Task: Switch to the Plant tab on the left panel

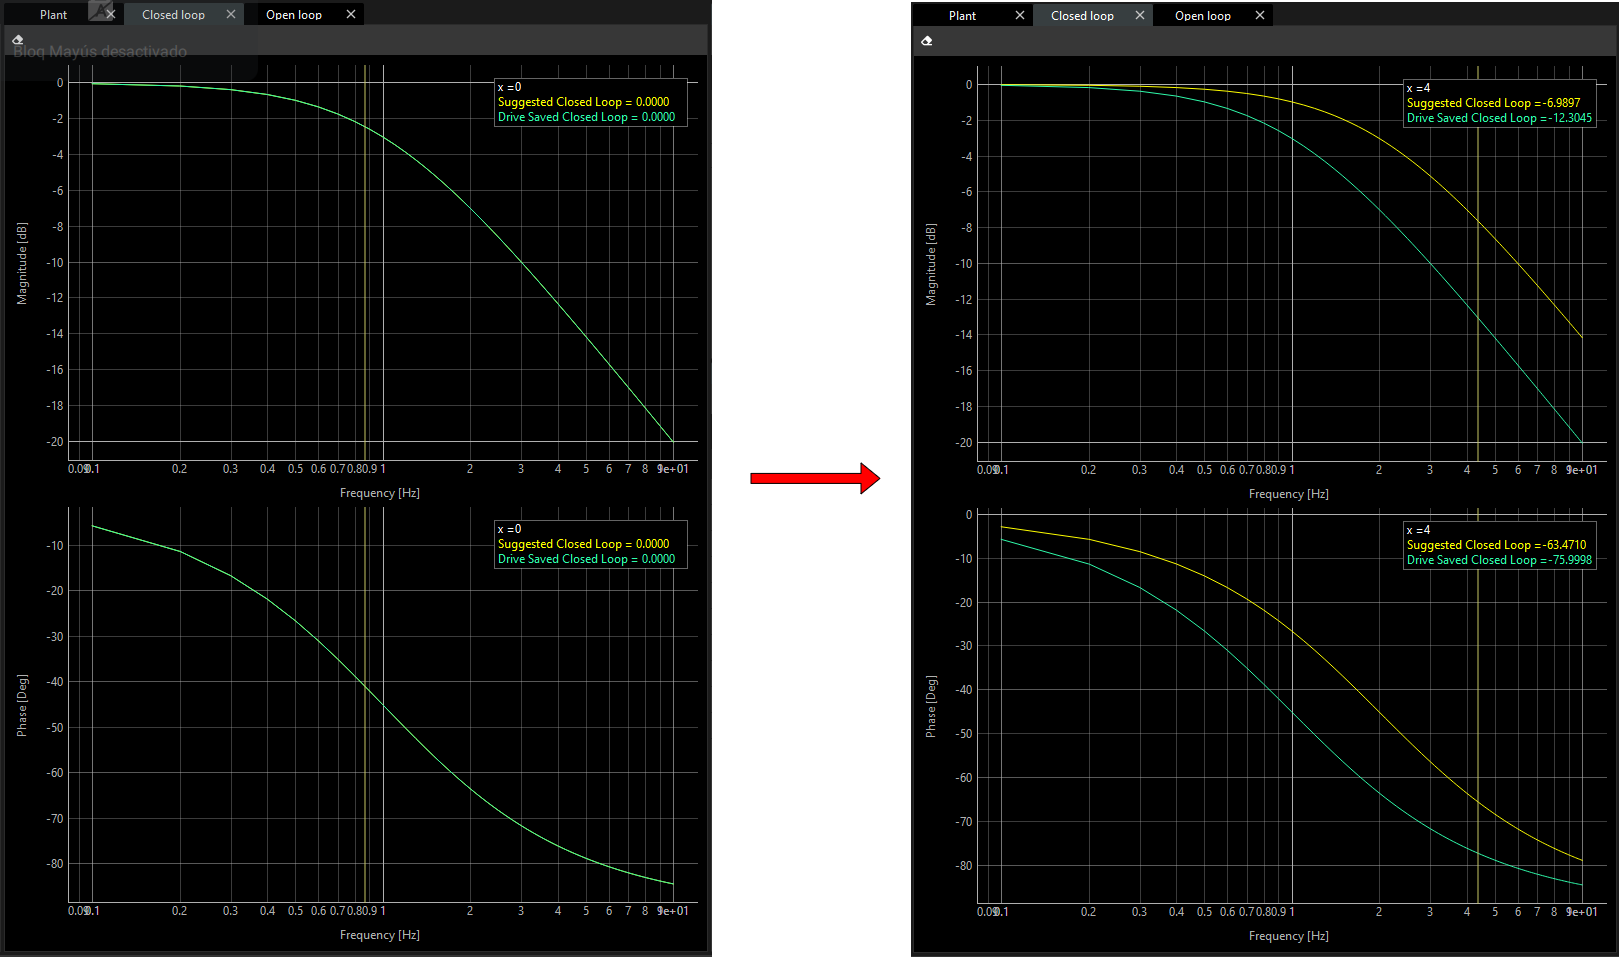Action: coord(53,14)
